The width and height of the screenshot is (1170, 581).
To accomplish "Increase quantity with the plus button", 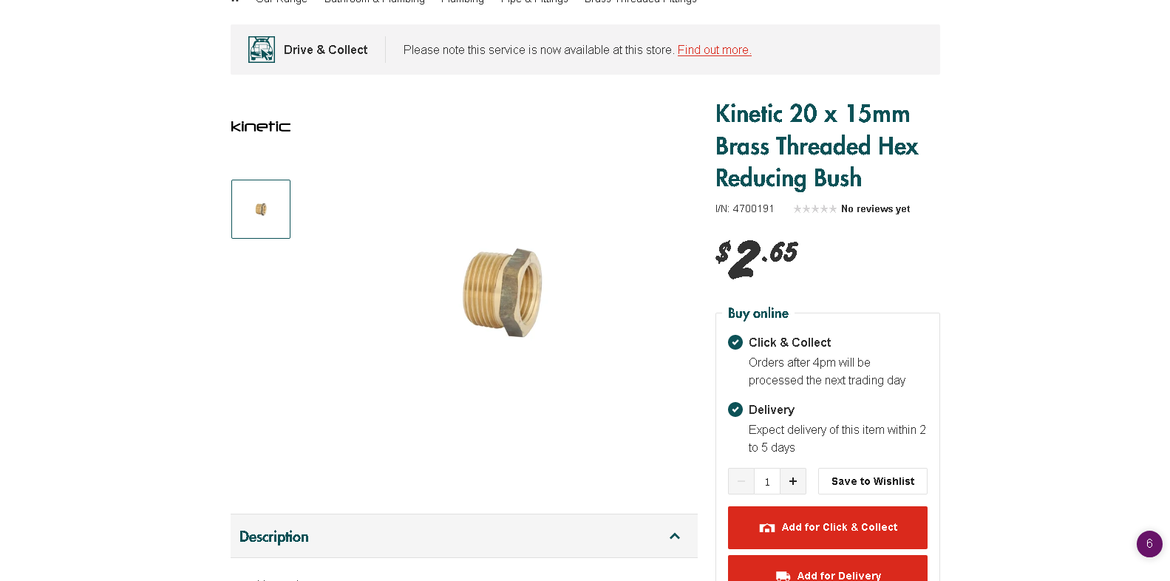I will (793, 481).
